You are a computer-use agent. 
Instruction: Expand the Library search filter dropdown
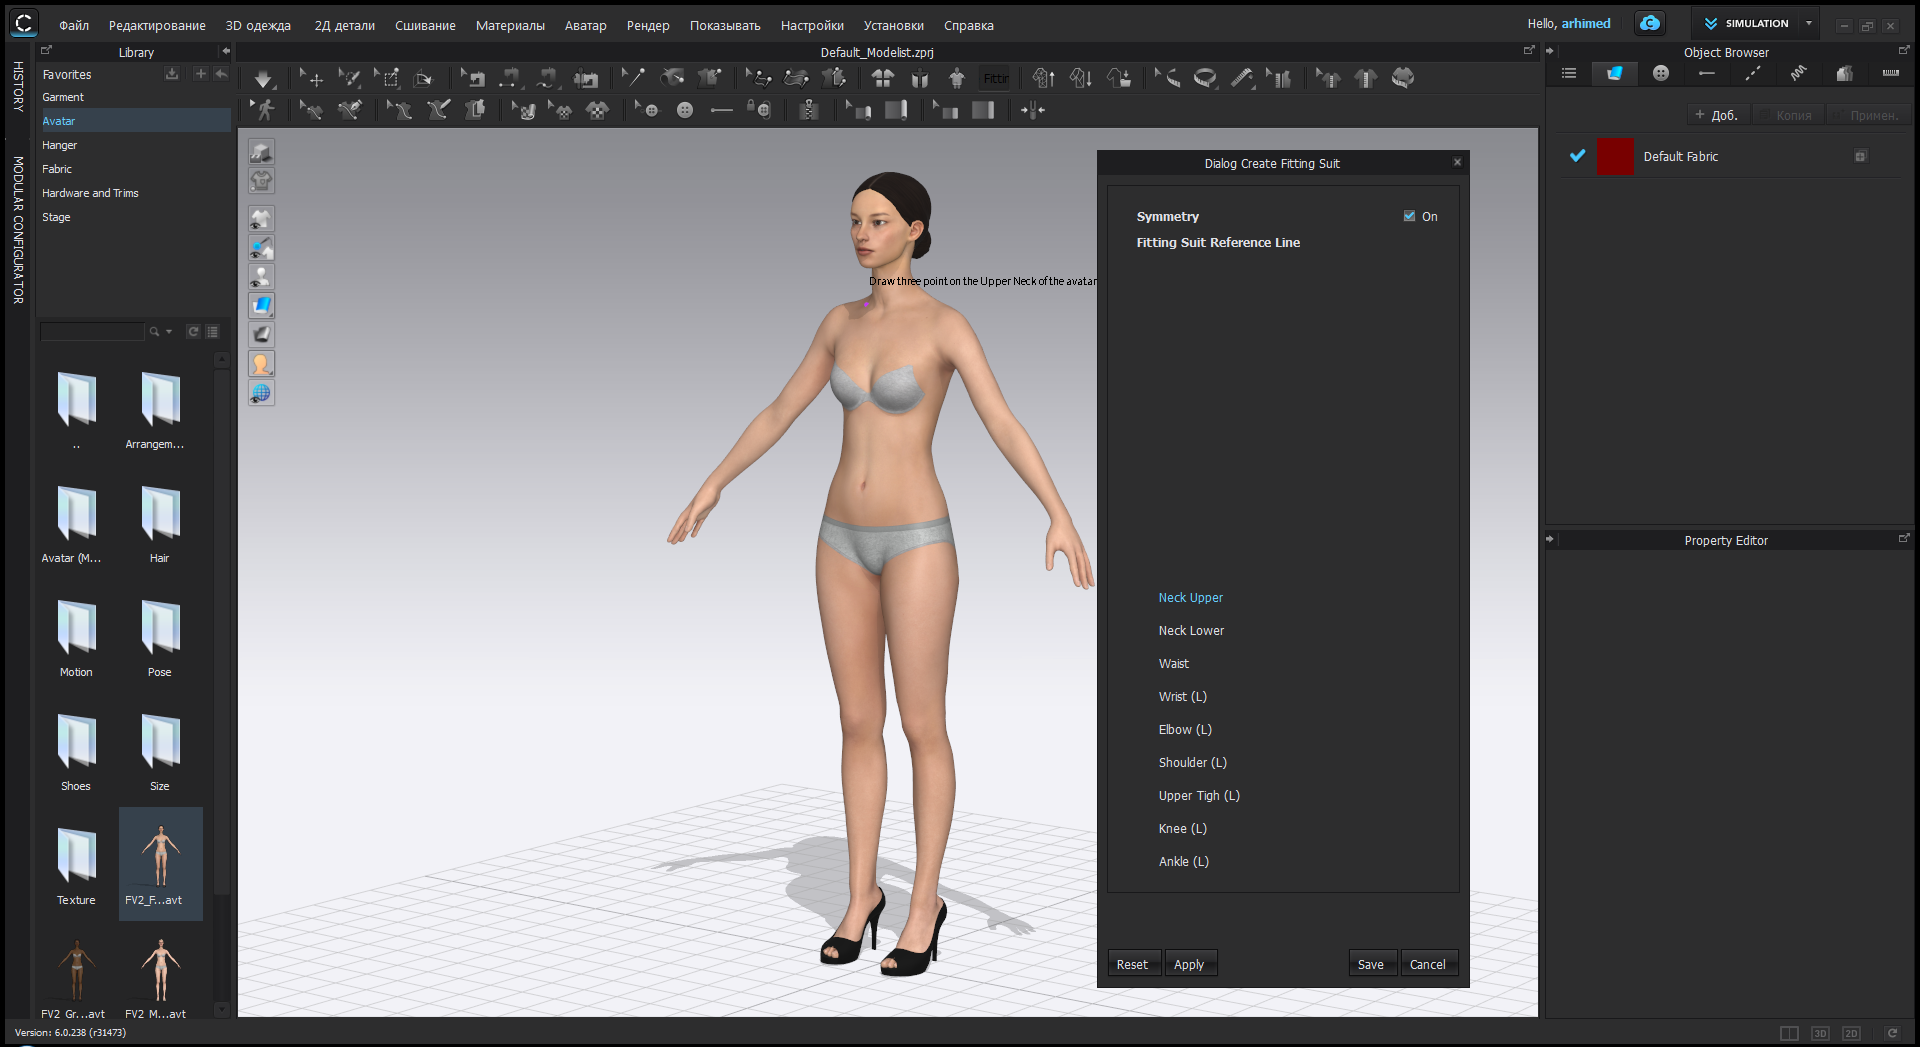click(169, 331)
